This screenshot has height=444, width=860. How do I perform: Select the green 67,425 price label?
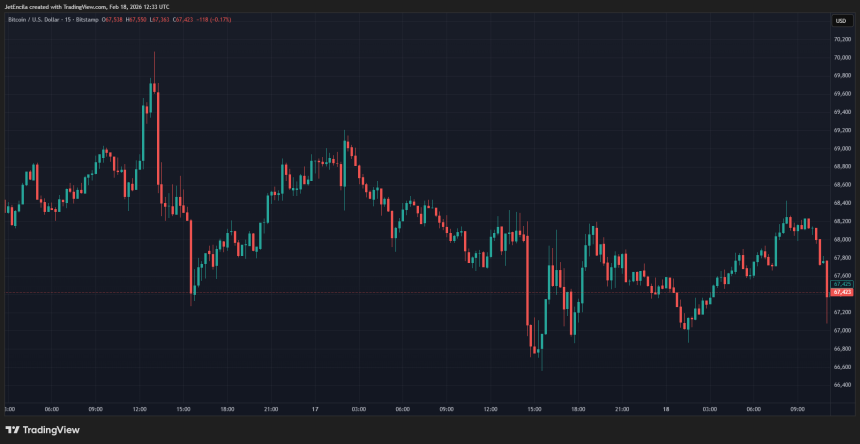pos(841,284)
